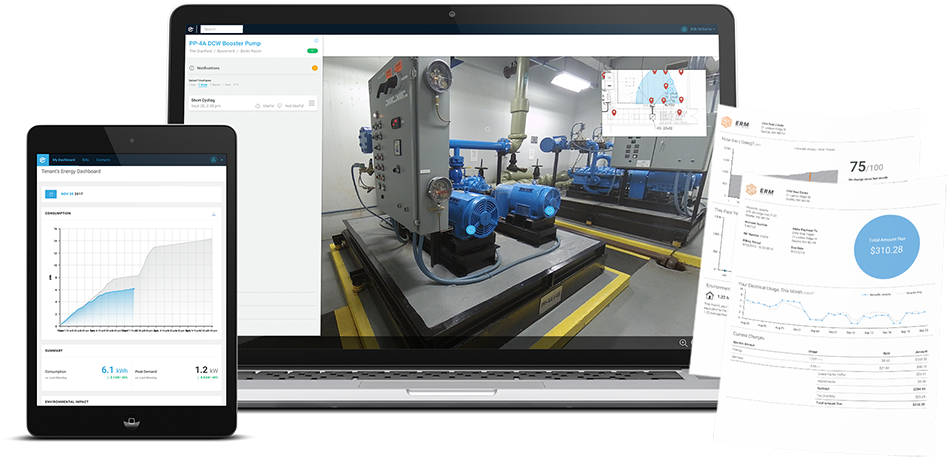Switch to Bills tab on tablet
Viewport: 947px width, 457px height.
(x=85, y=160)
